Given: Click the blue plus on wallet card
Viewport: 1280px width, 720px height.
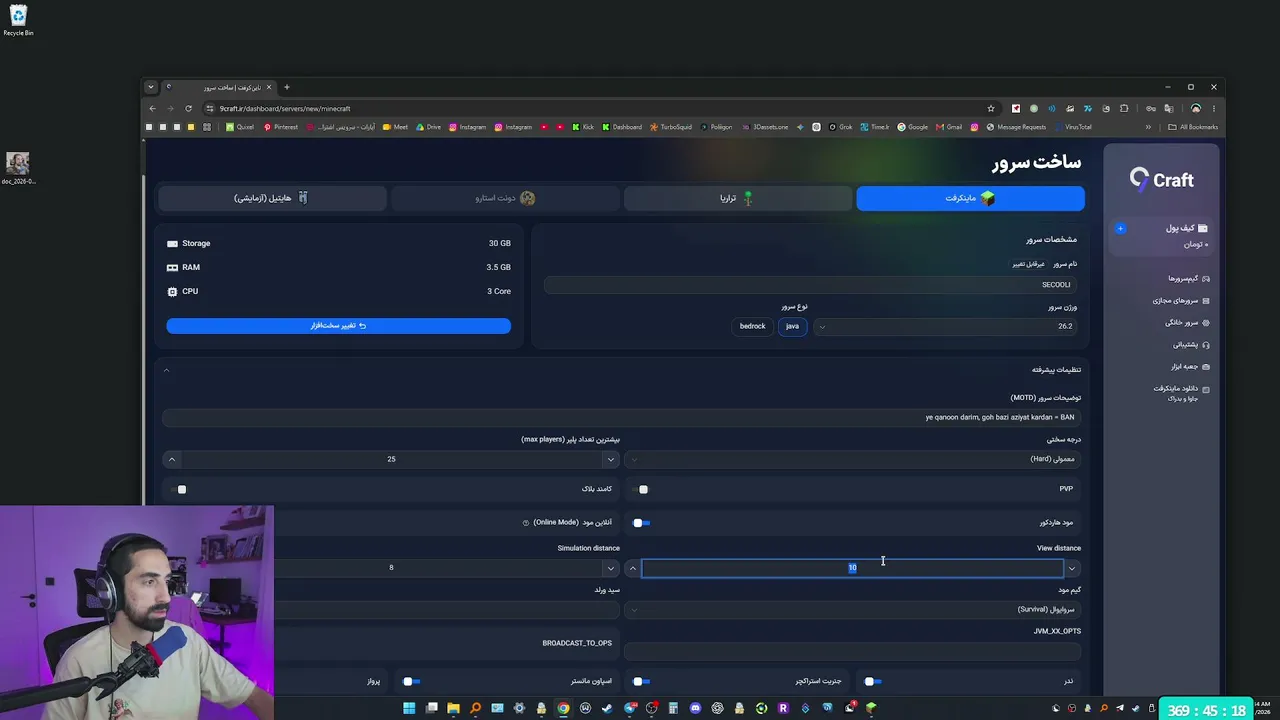Looking at the screenshot, I should click(1120, 229).
